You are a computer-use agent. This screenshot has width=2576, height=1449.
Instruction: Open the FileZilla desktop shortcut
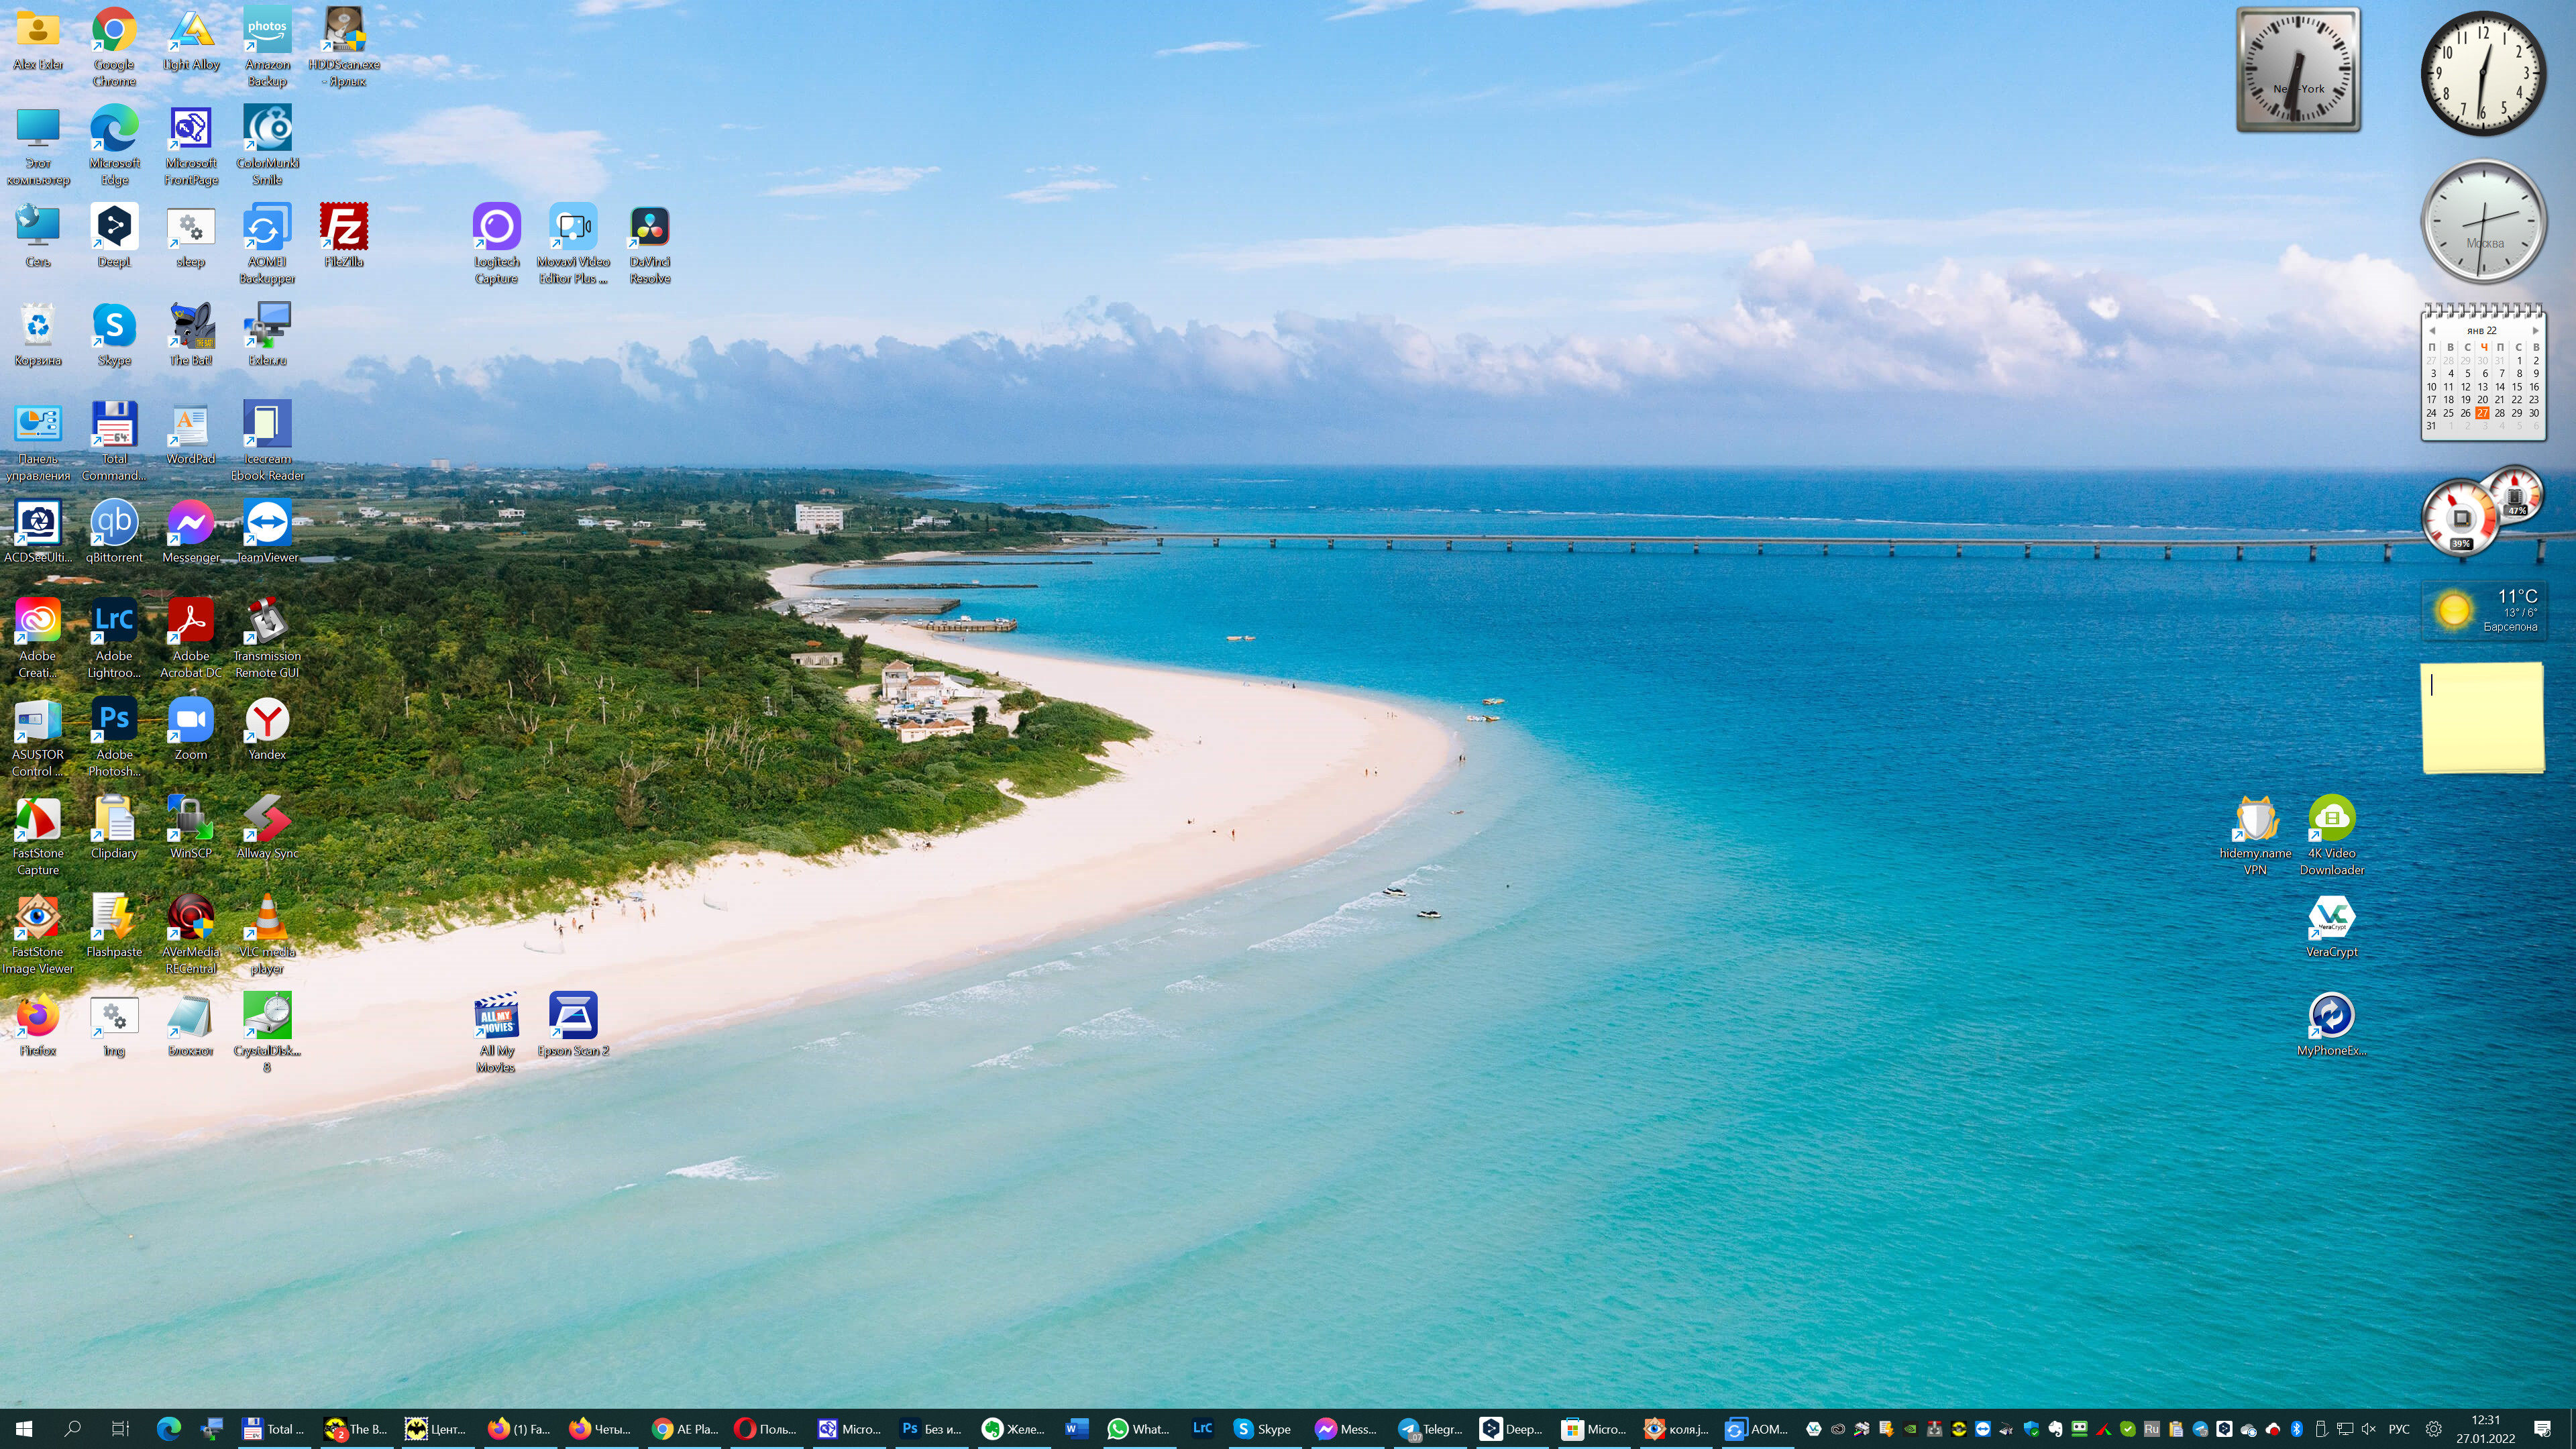[x=343, y=228]
